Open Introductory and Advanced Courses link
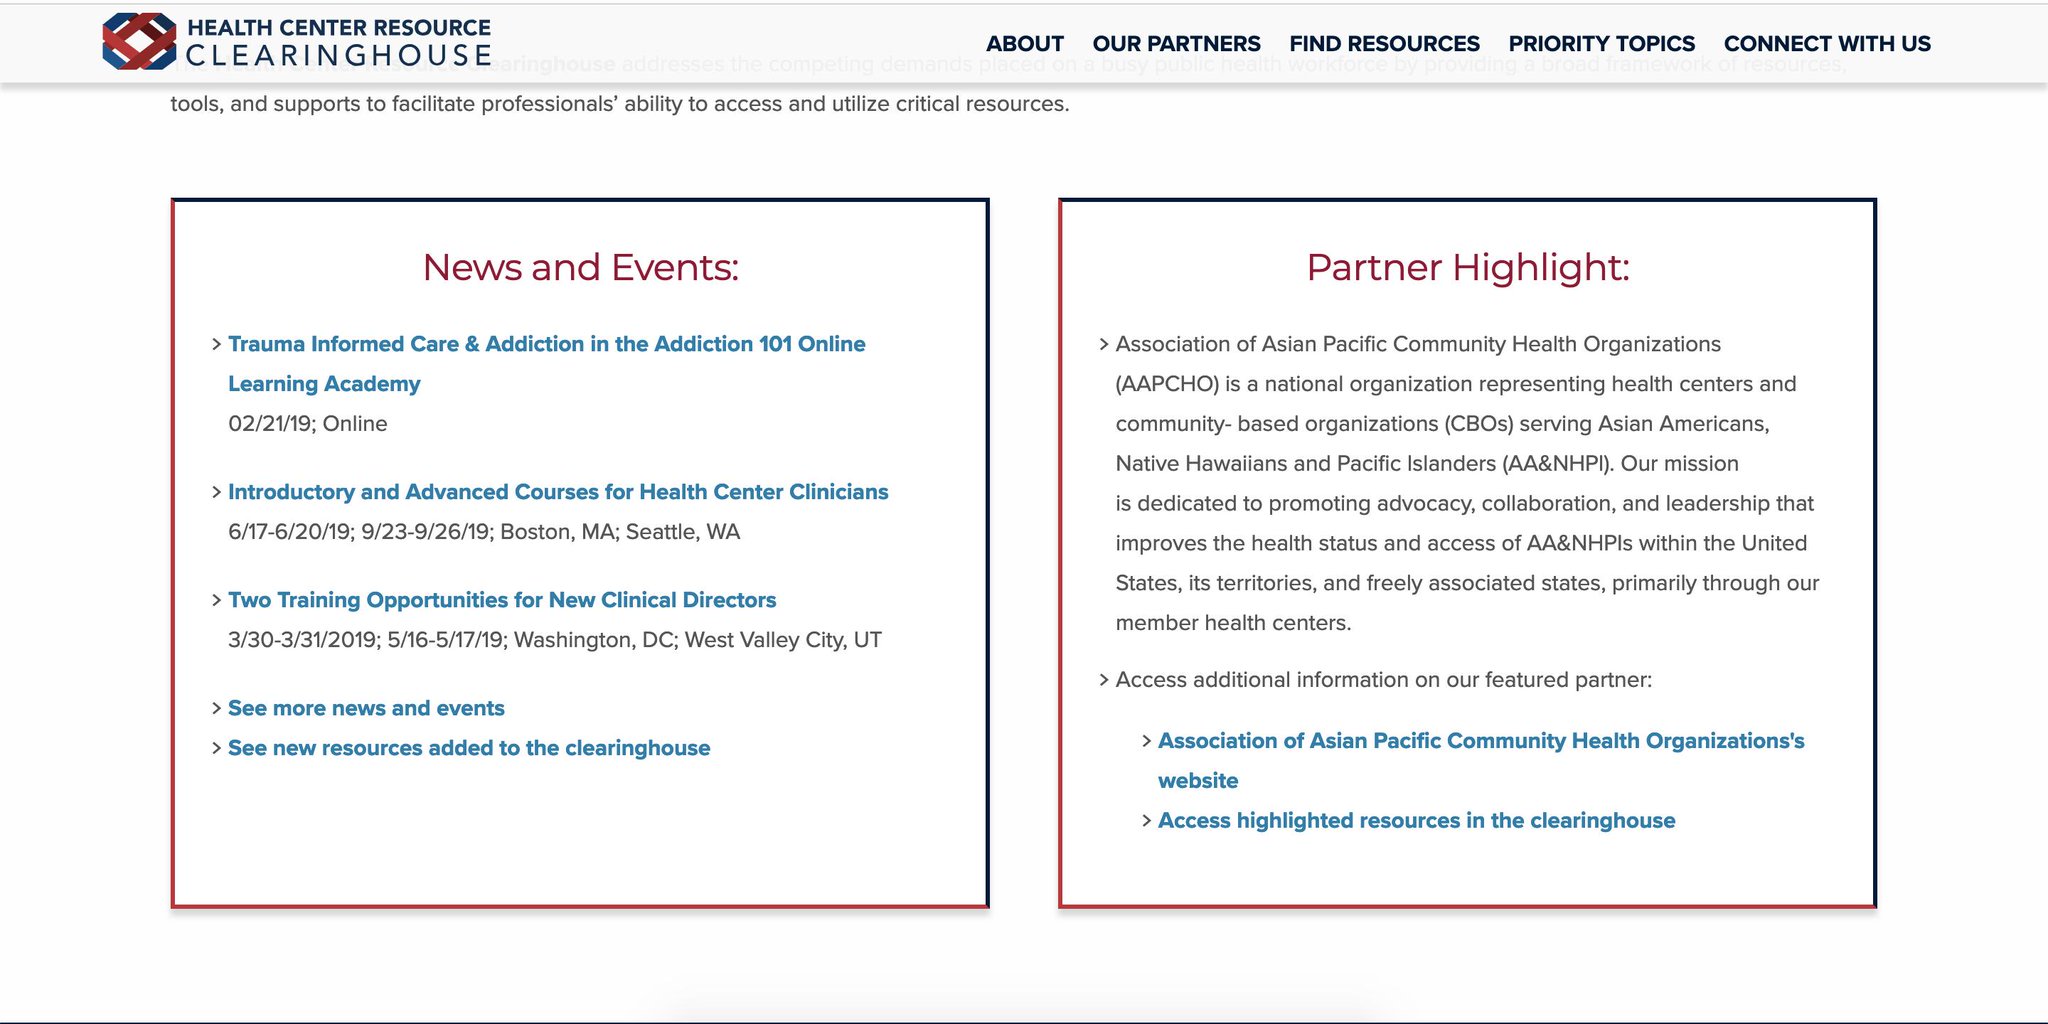The height and width of the screenshot is (1024, 2048). (558, 492)
